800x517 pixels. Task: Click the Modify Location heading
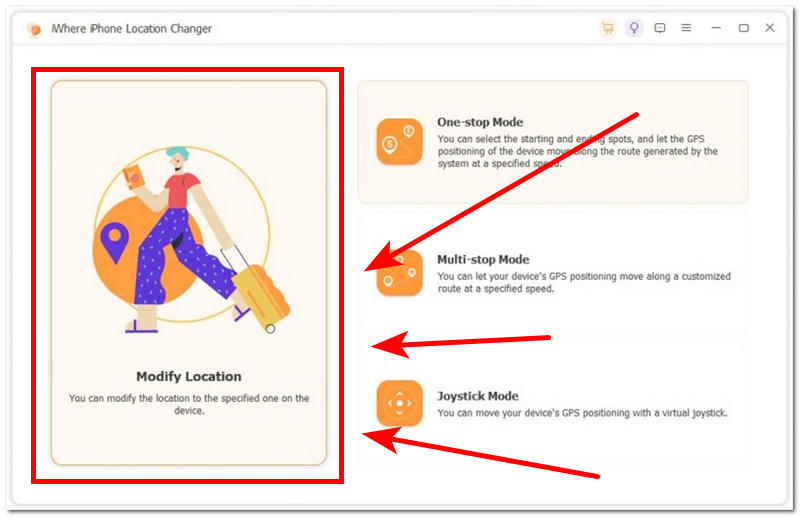pos(189,377)
